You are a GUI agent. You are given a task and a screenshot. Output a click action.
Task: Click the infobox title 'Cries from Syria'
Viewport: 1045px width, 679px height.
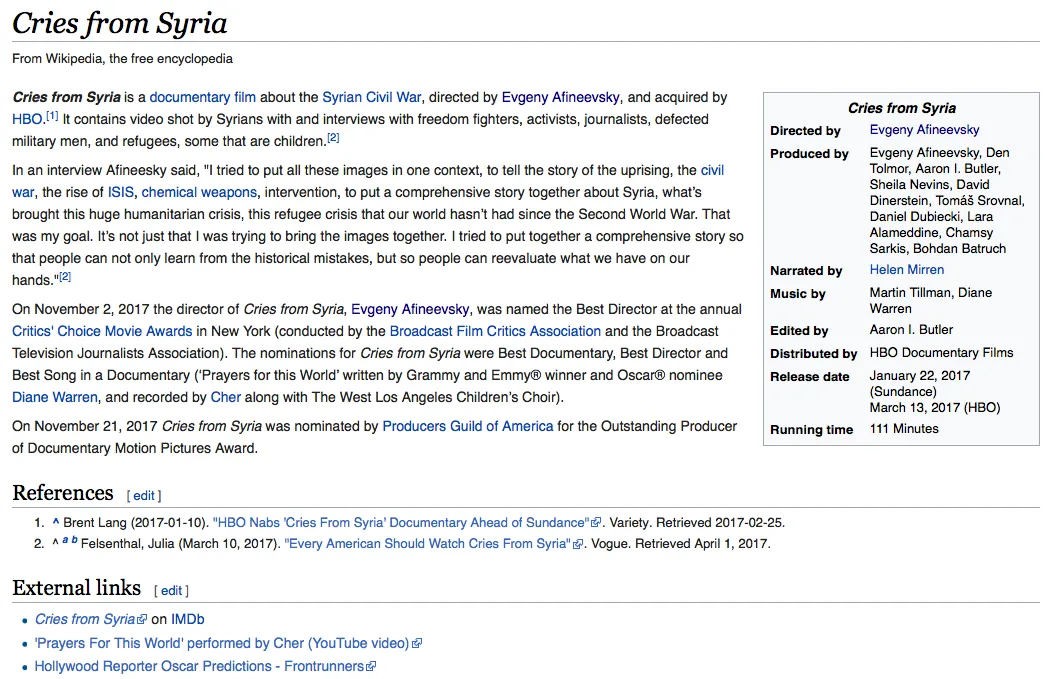[902, 108]
